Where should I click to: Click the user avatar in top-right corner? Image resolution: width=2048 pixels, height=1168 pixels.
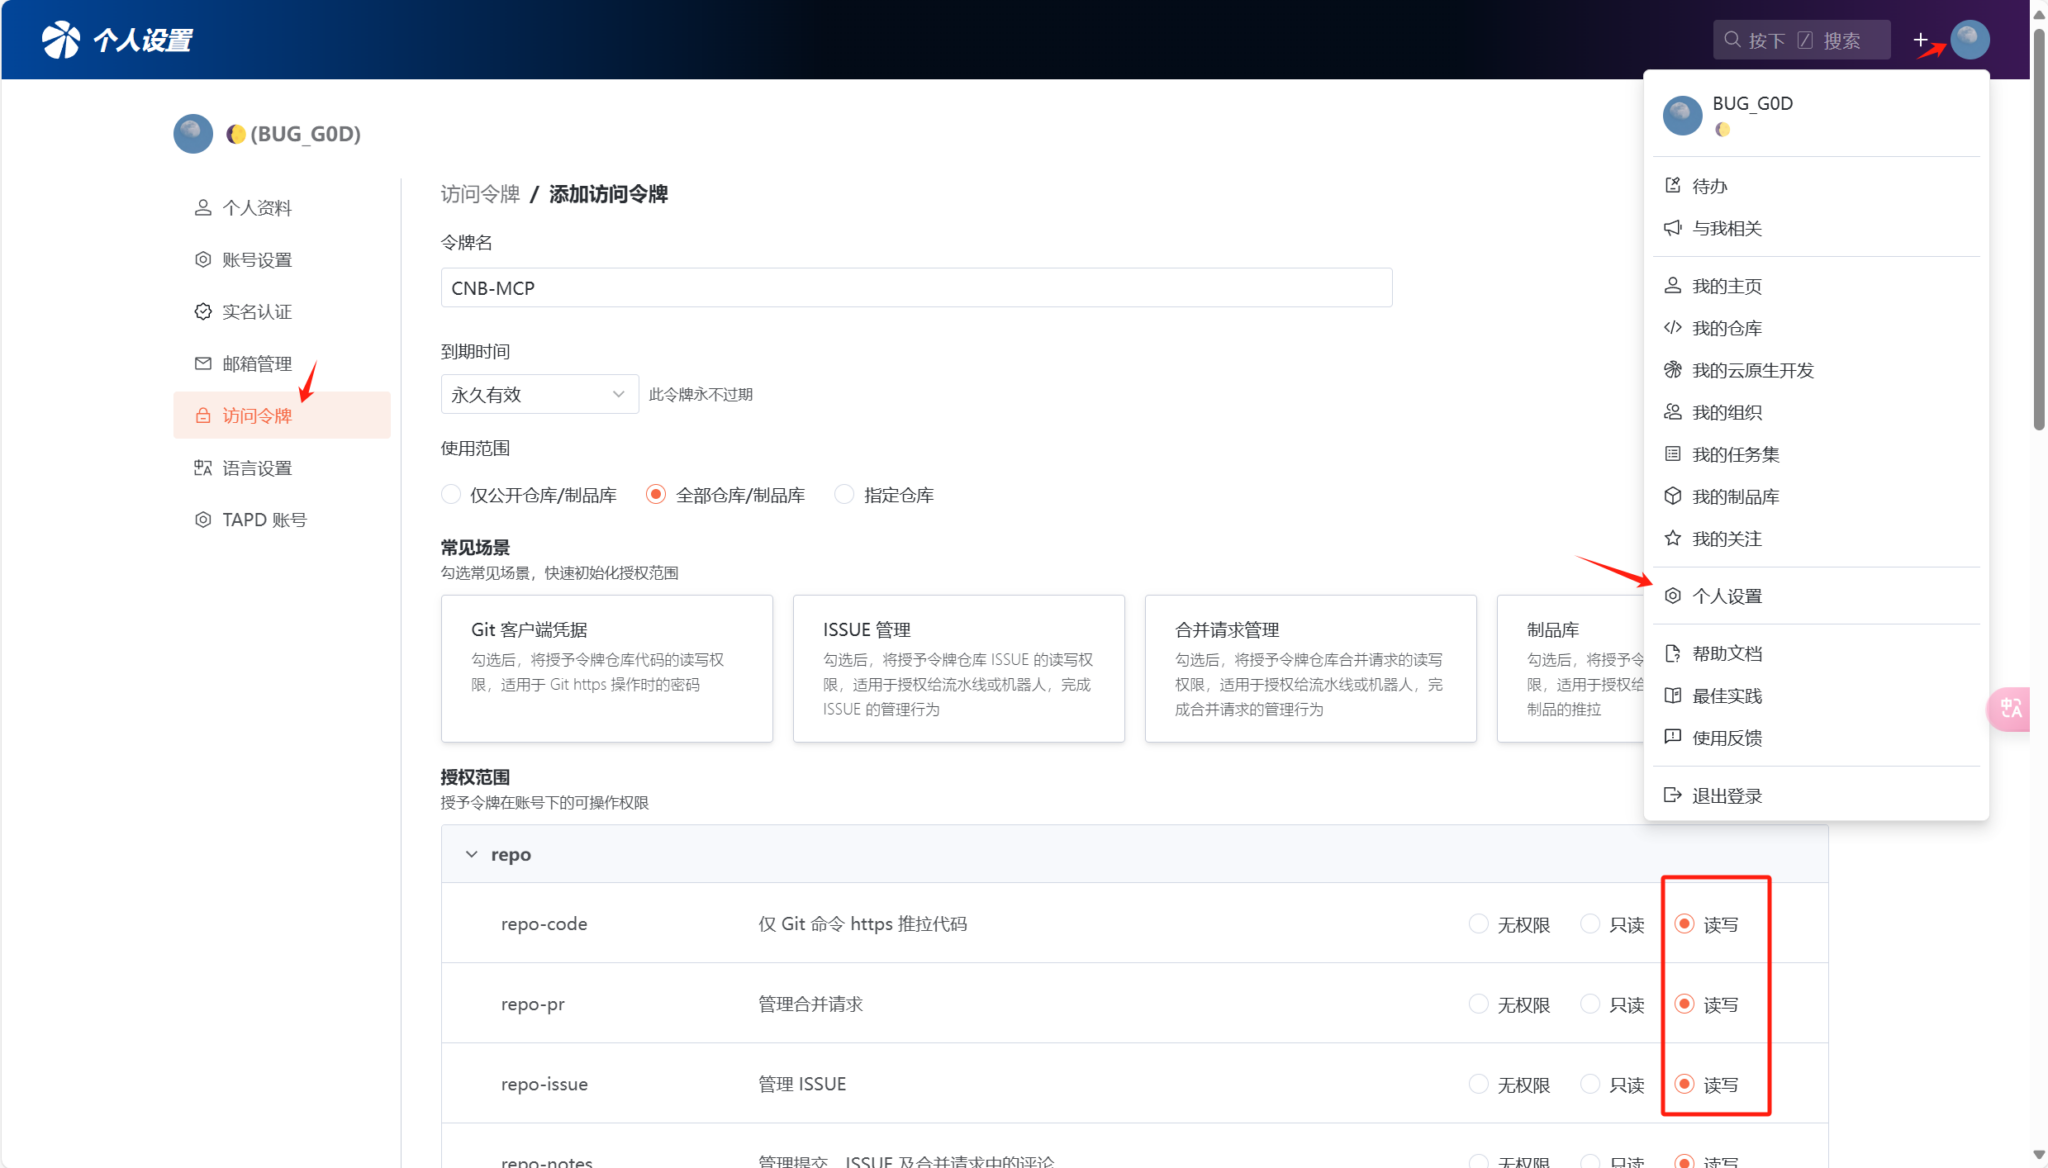click(1969, 40)
